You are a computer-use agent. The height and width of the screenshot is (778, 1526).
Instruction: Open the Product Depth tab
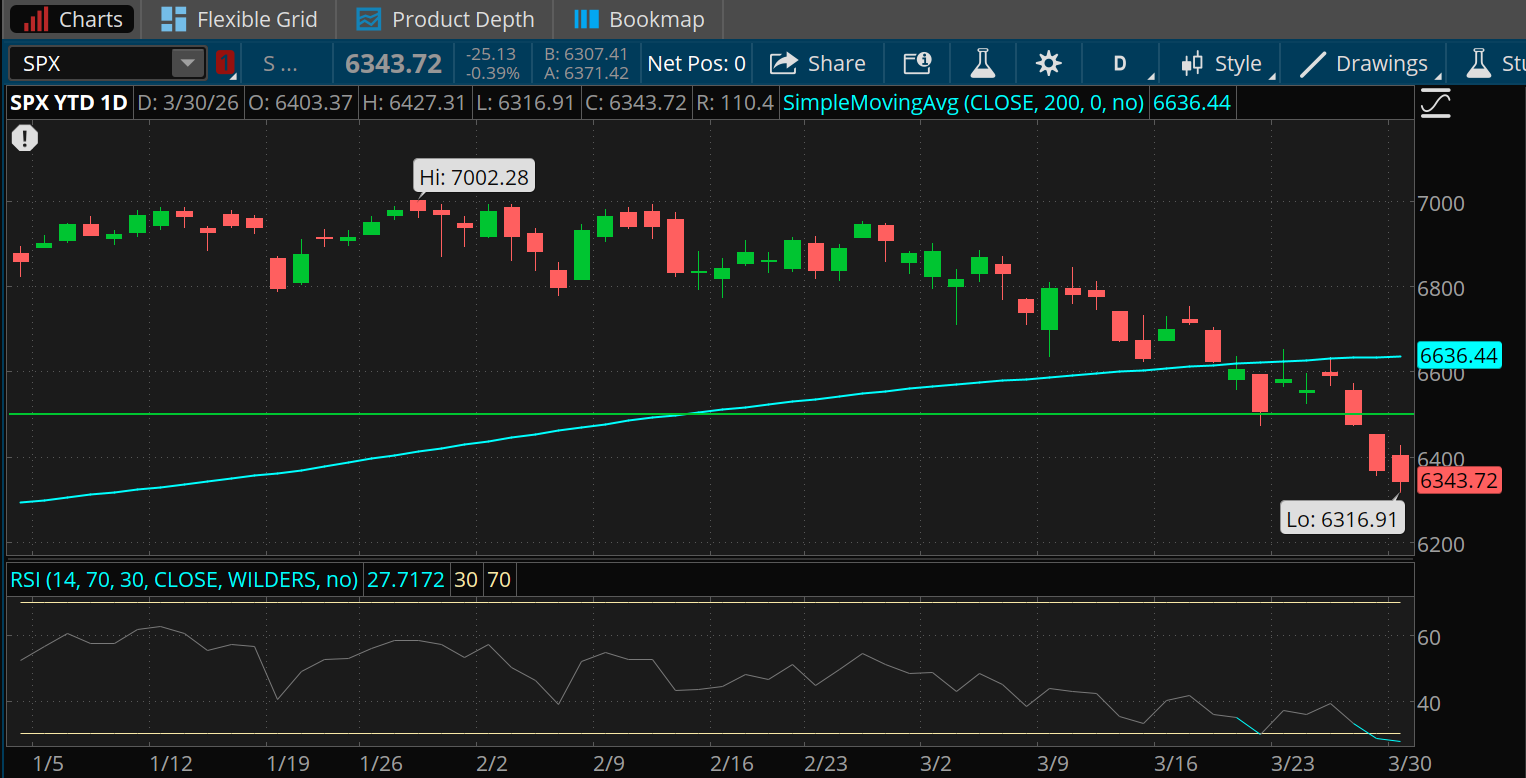[x=443, y=19]
